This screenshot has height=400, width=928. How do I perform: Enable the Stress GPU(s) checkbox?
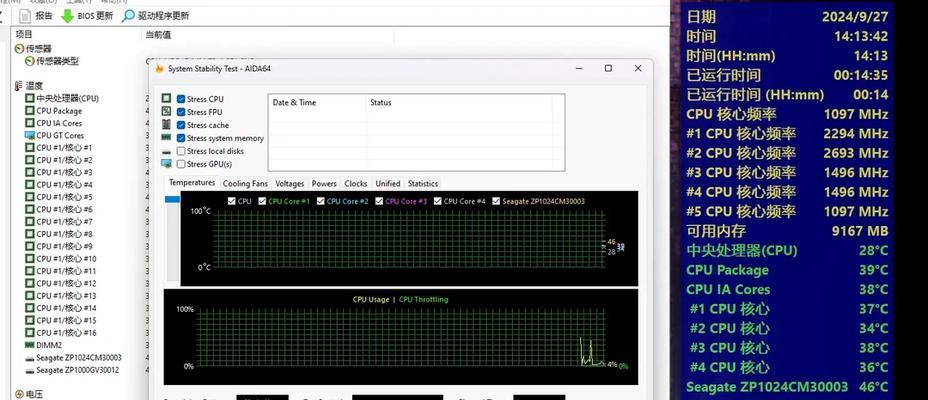click(x=181, y=164)
